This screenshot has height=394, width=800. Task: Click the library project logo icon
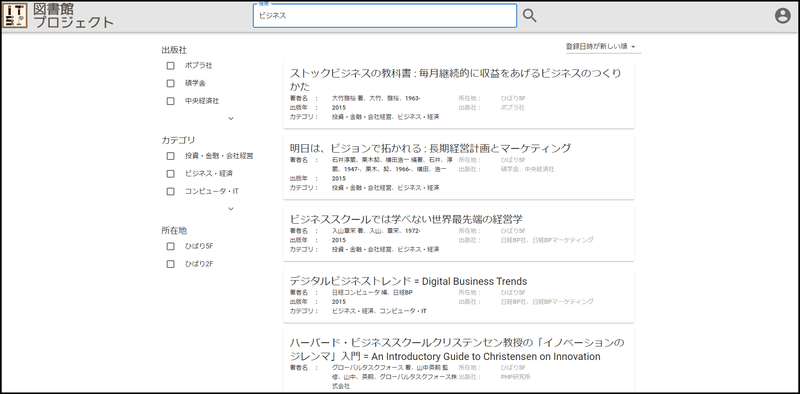pyautogui.click(x=15, y=15)
